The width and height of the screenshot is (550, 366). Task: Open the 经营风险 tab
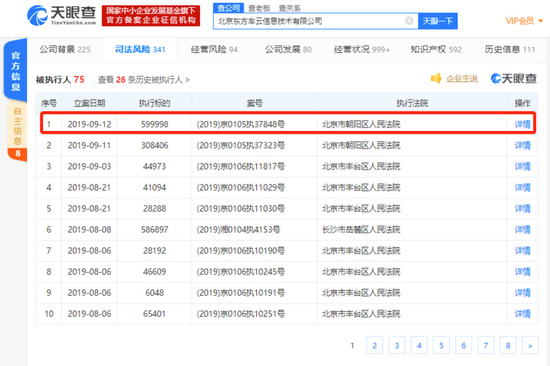[214, 49]
